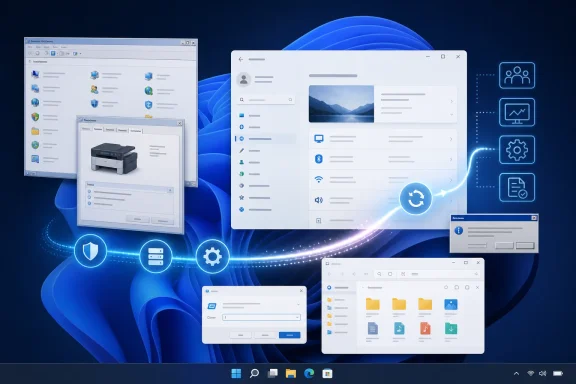Open the Bluetooth settings row

click(383, 159)
